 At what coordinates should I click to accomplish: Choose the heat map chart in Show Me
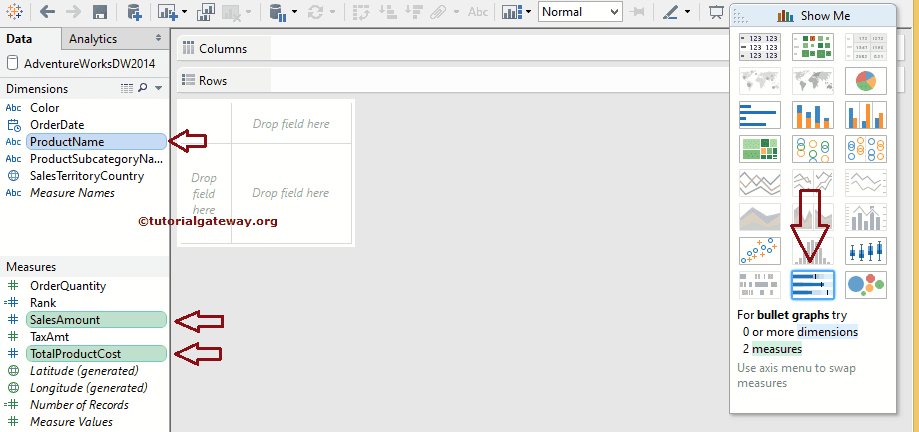pyautogui.click(x=813, y=47)
